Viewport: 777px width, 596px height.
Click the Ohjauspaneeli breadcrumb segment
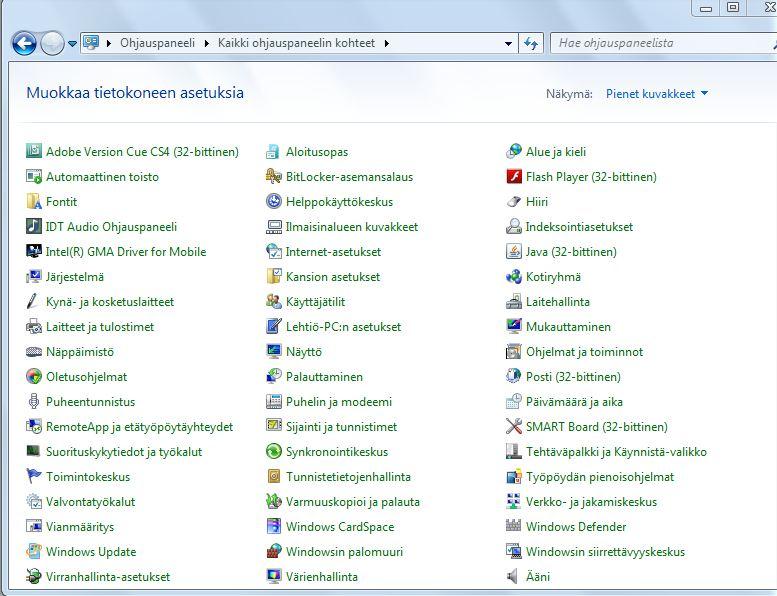pos(158,43)
